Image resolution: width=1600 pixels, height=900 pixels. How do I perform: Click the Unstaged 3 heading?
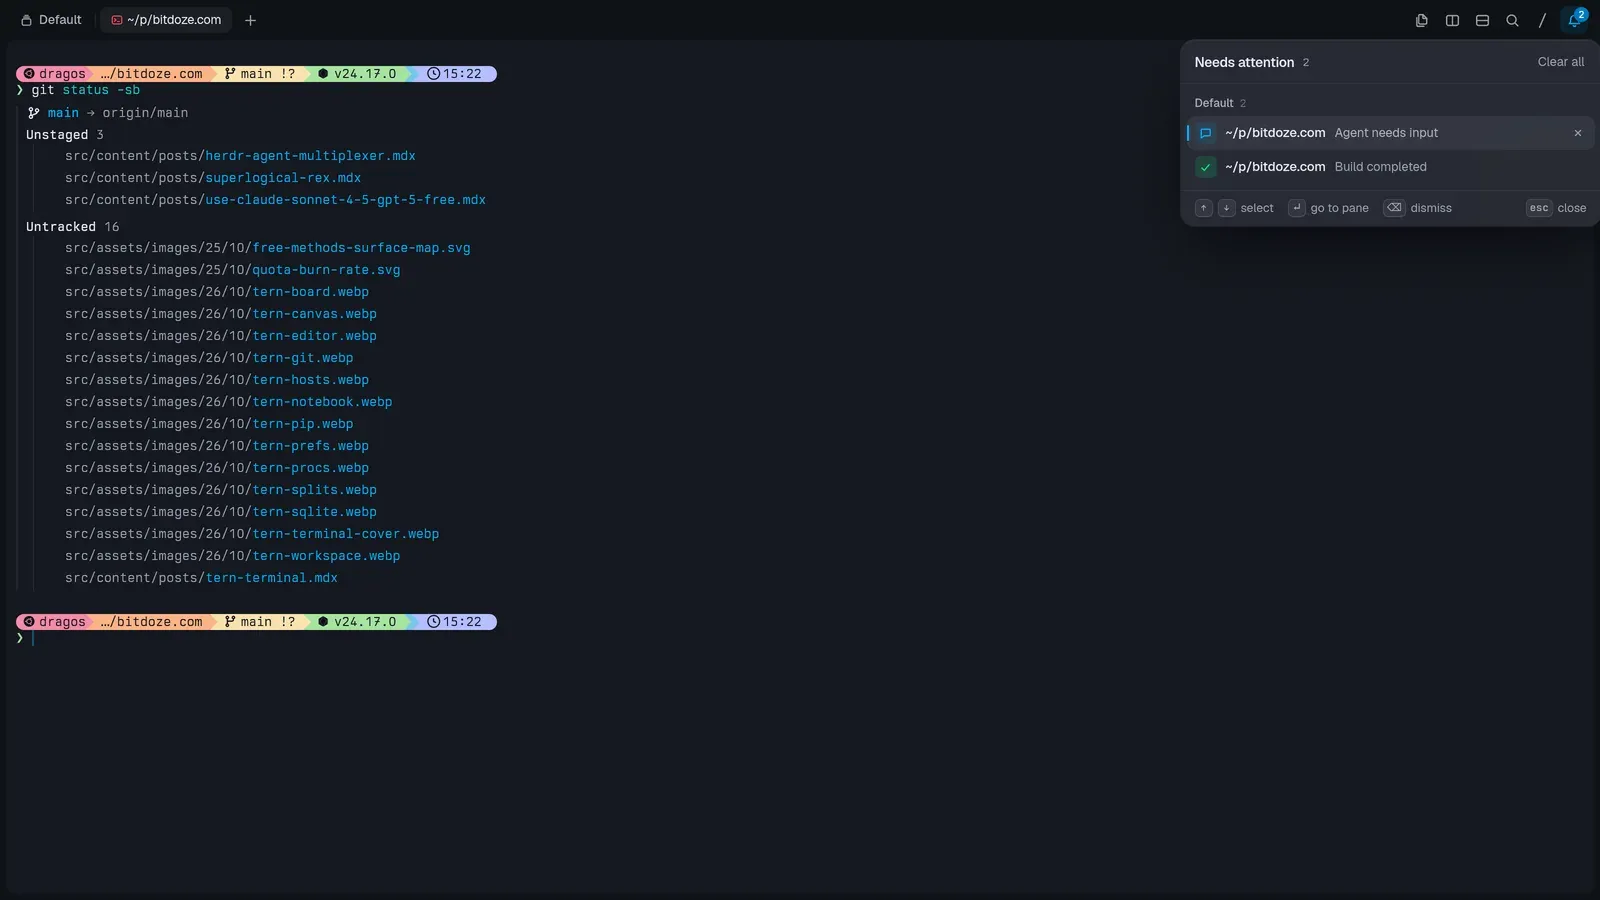(65, 135)
